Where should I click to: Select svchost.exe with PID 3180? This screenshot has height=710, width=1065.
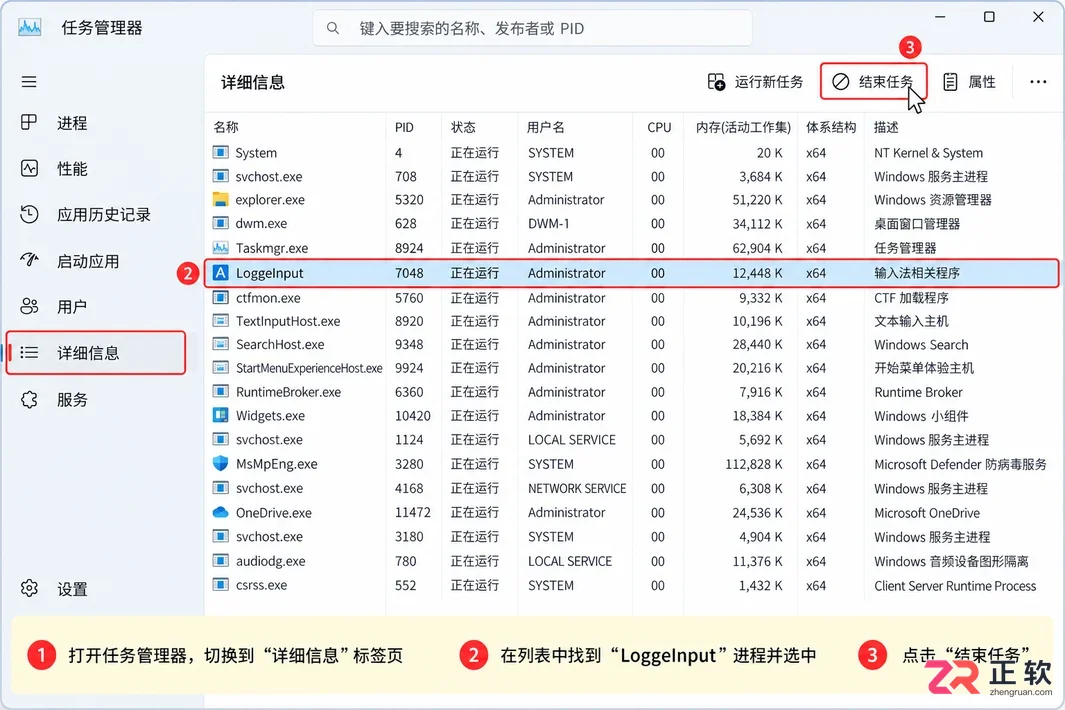pyautogui.click(x=632, y=537)
